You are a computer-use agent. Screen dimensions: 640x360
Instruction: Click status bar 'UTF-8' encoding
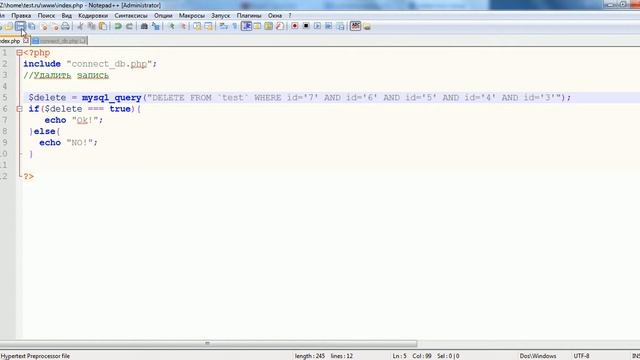pyautogui.click(x=581, y=356)
